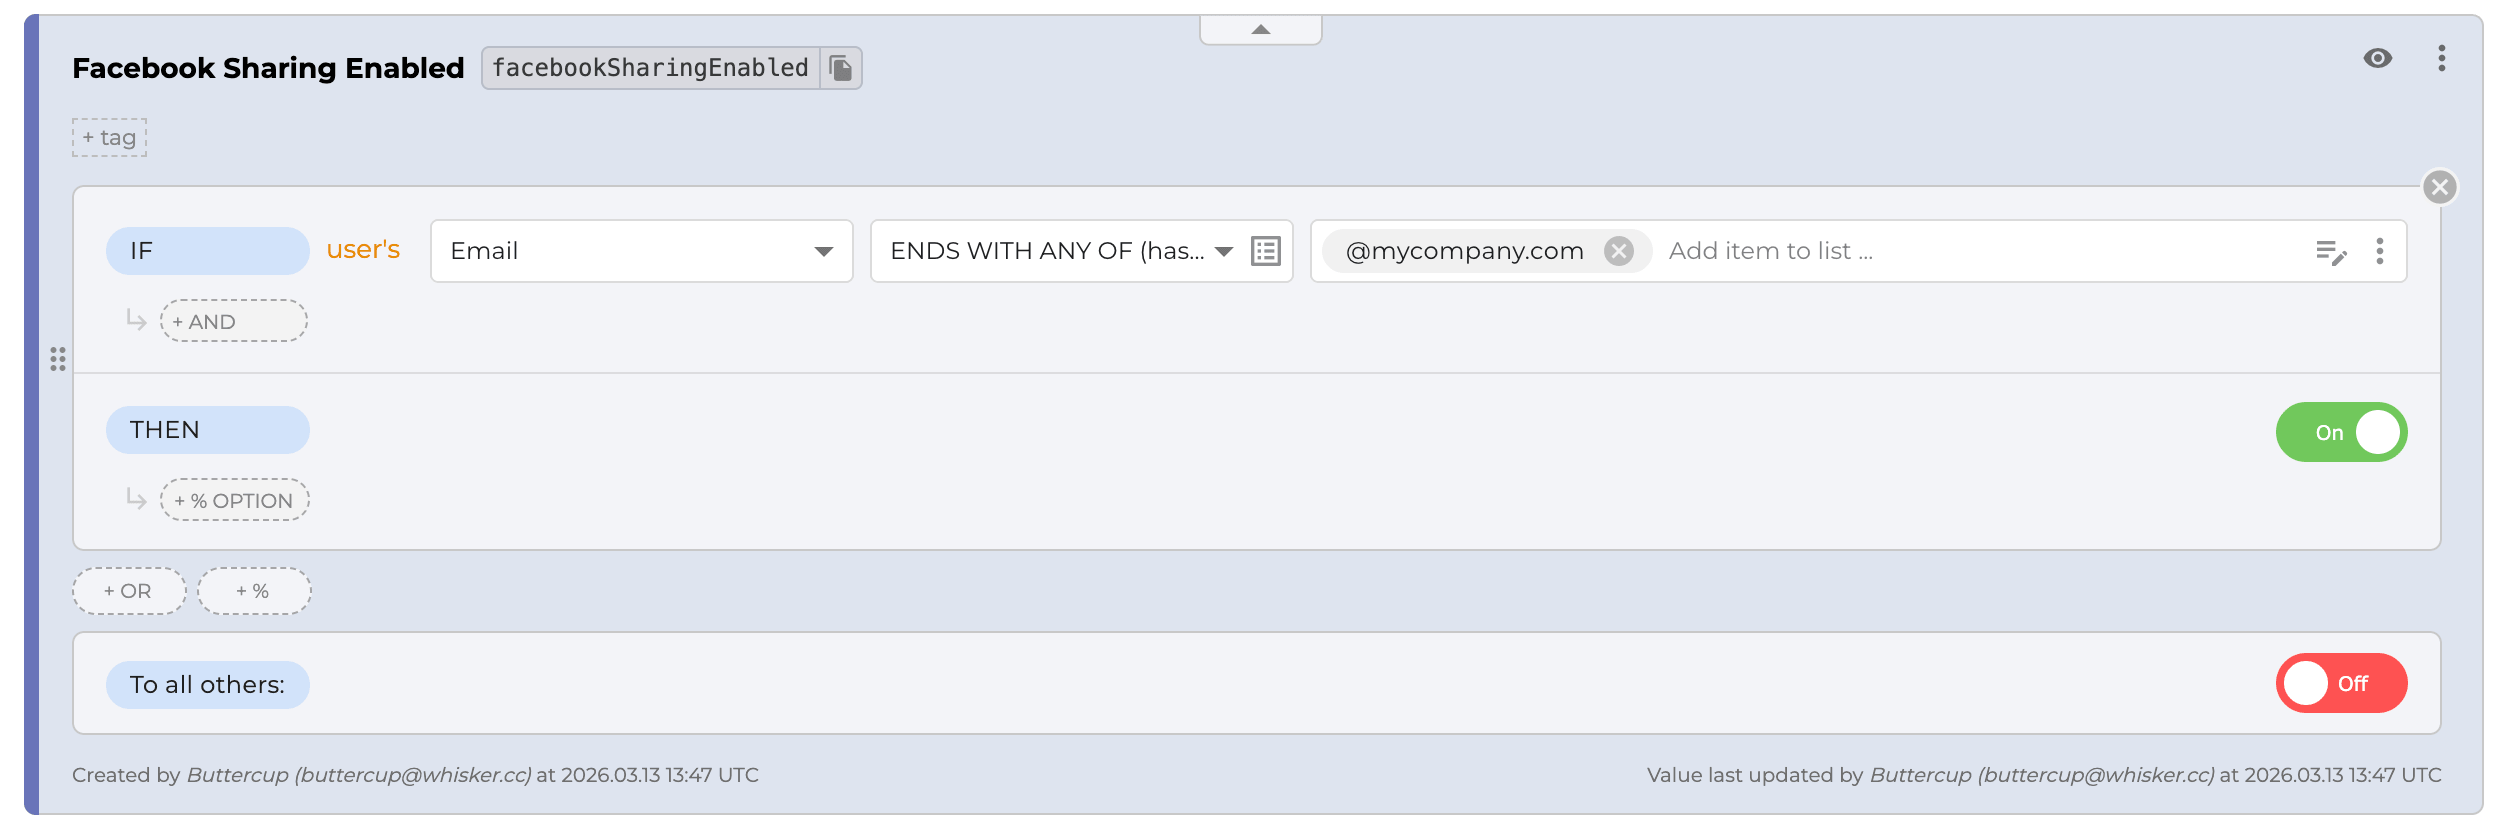The height and width of the screenshot is (832, 2494).
Task: Toggle the THEN value switch On
Action: (x=2341, y=432)
